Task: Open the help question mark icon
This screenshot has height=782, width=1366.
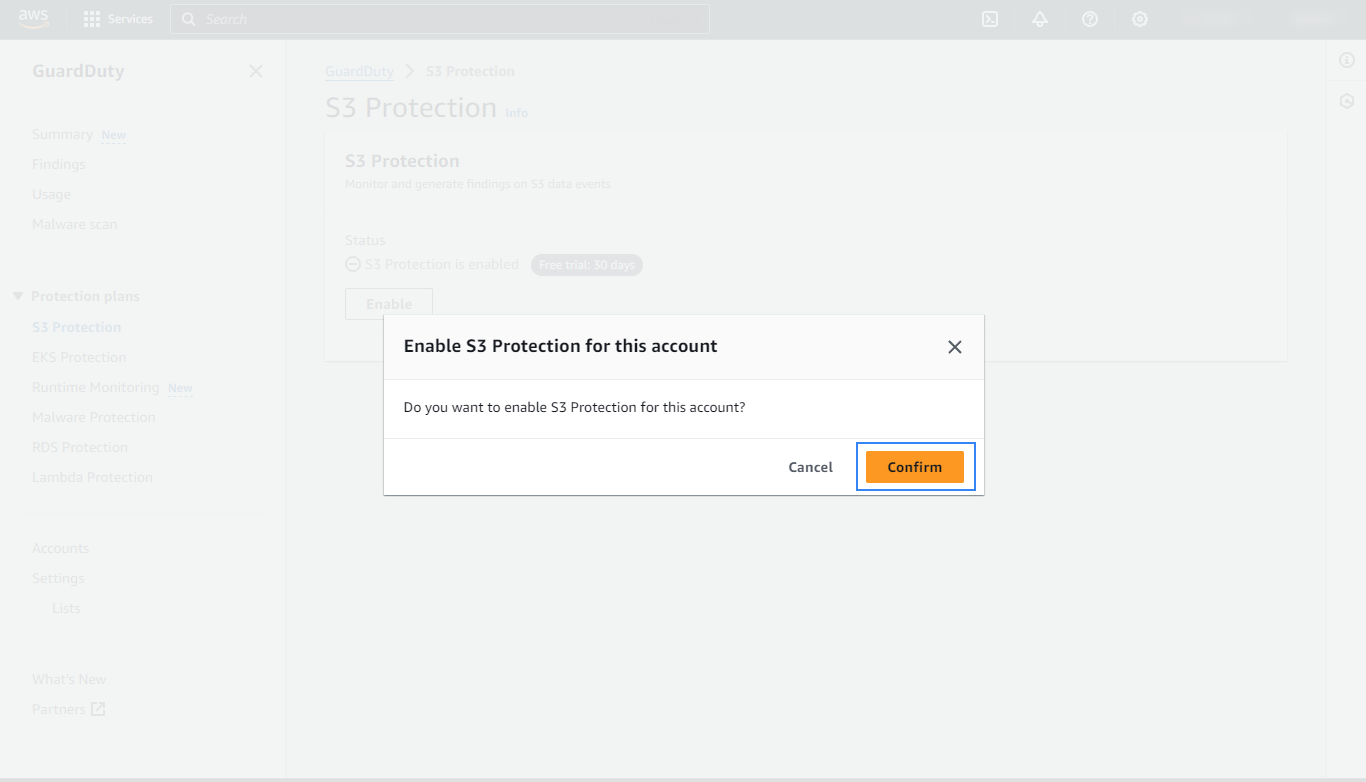Action: 1090,19
